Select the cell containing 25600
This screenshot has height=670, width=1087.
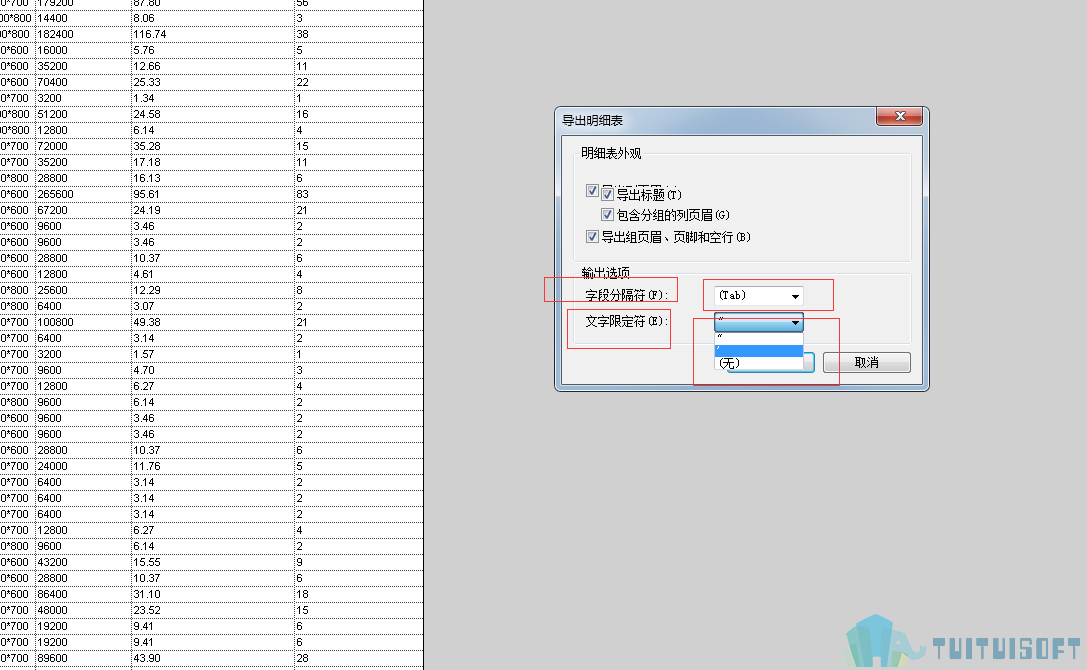tap(83, 290)
